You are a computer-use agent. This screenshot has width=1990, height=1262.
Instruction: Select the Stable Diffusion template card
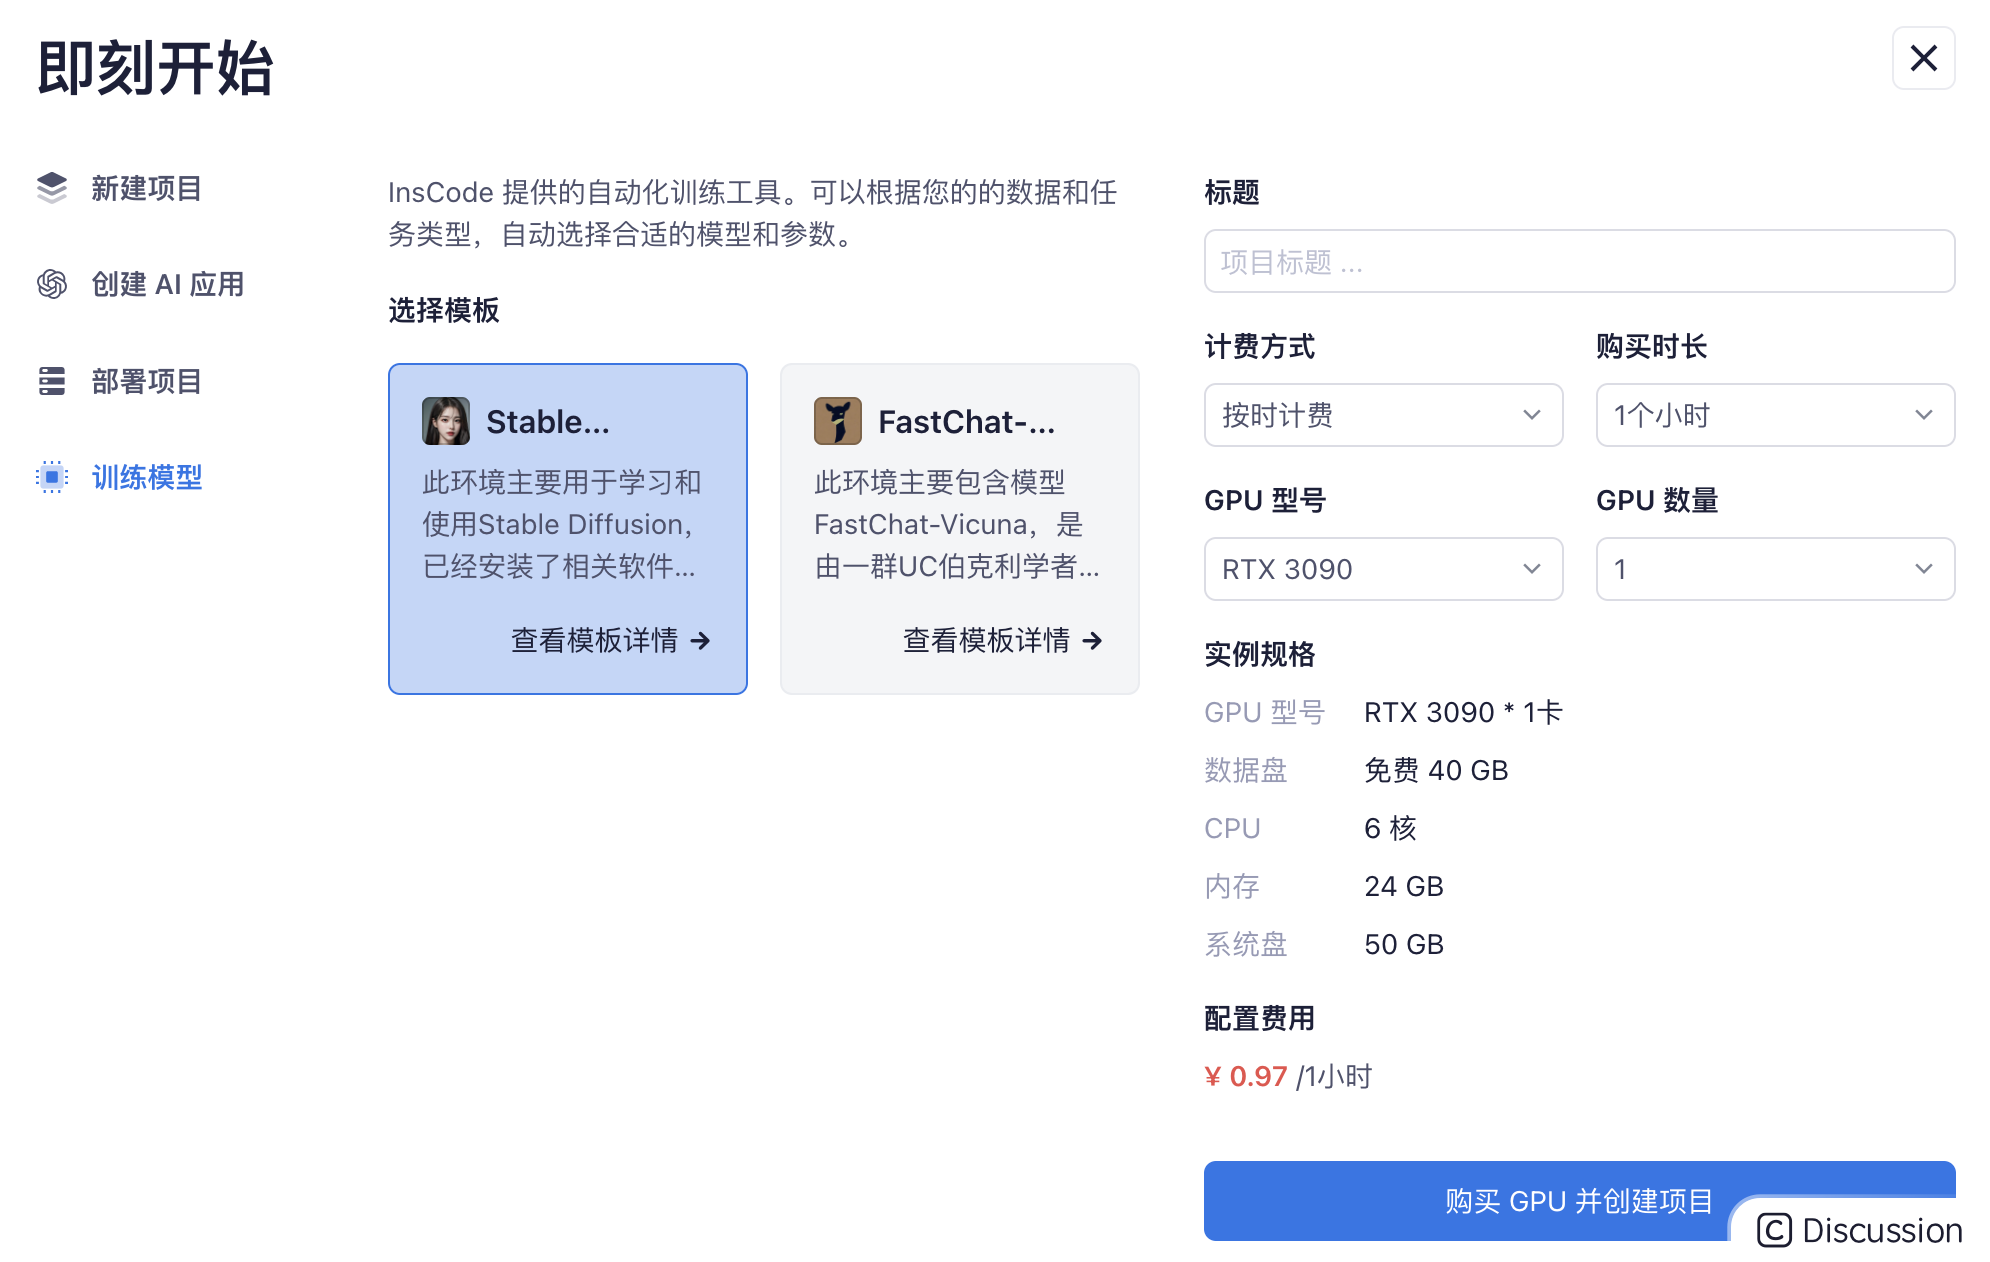[567, 525]
